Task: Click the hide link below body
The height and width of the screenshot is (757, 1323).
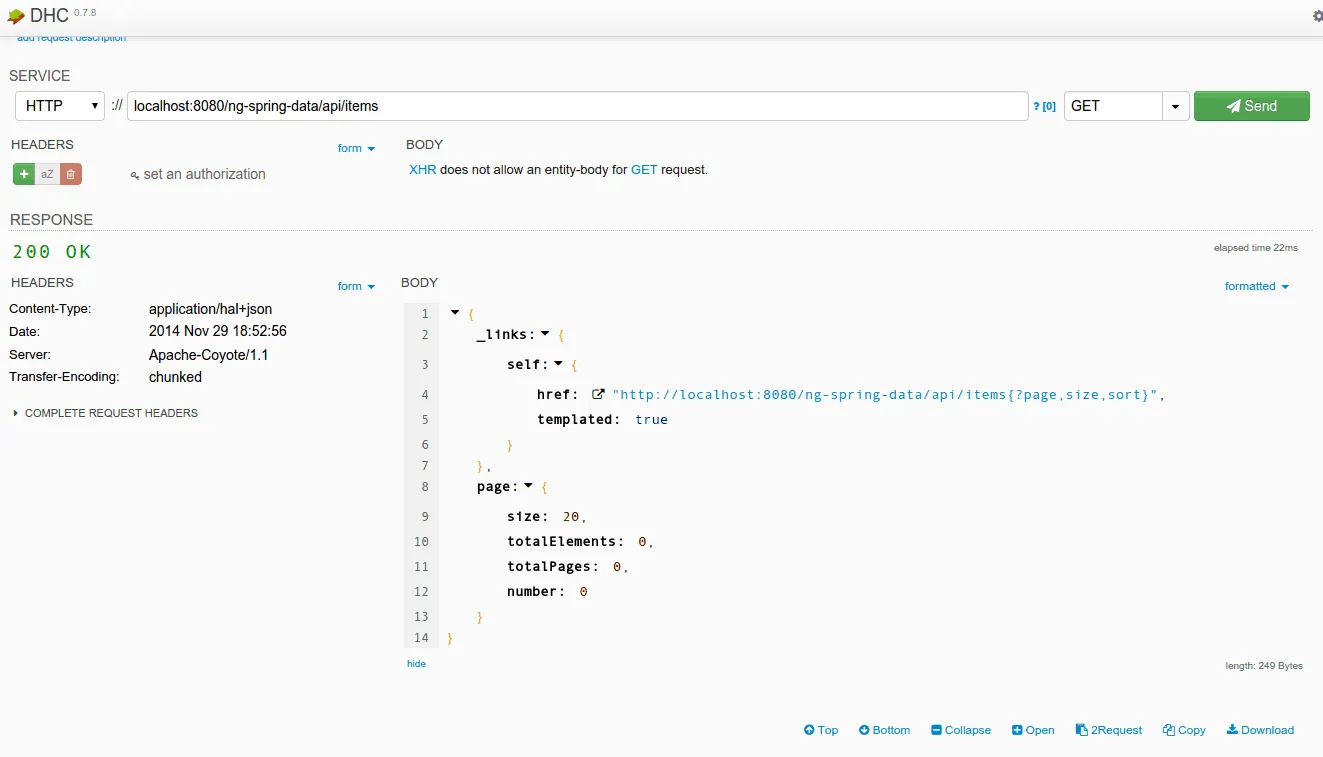Action: tap(416, 664)
